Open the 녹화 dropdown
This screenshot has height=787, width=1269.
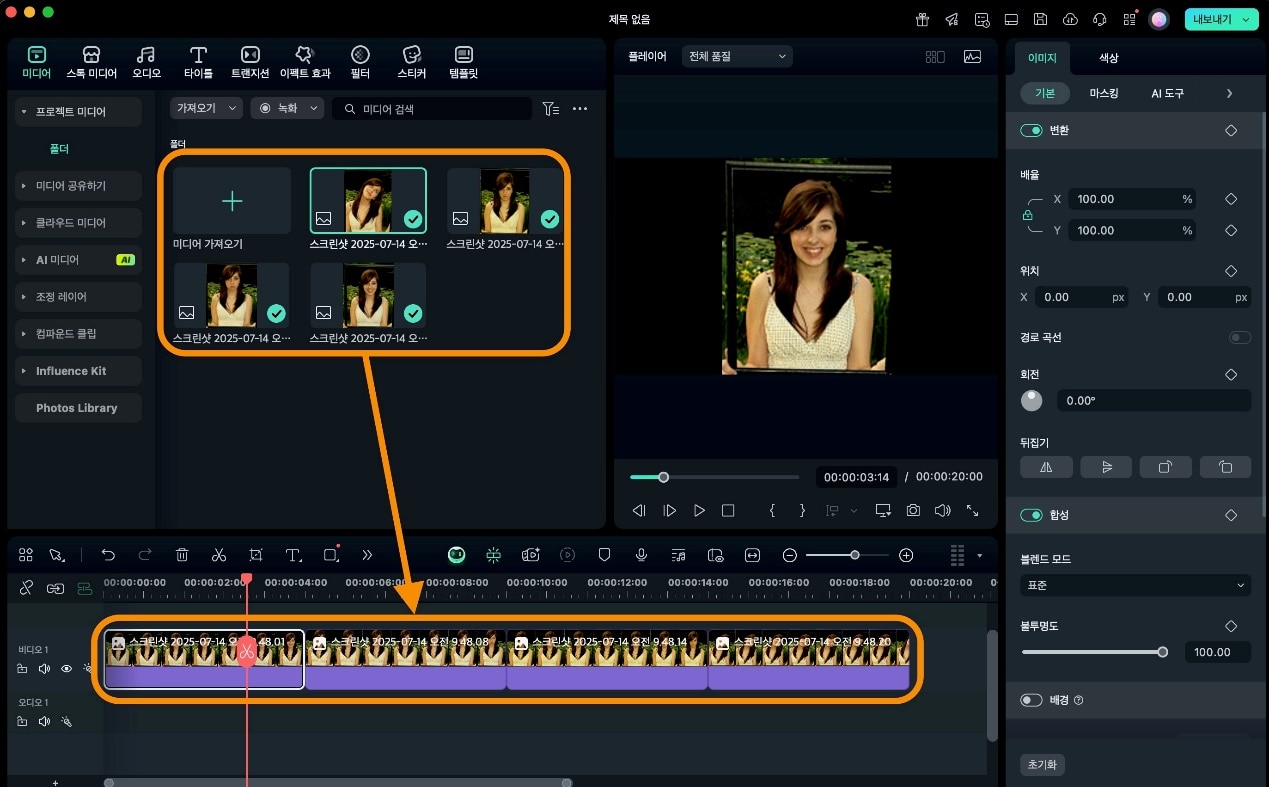tap(287, 108)
